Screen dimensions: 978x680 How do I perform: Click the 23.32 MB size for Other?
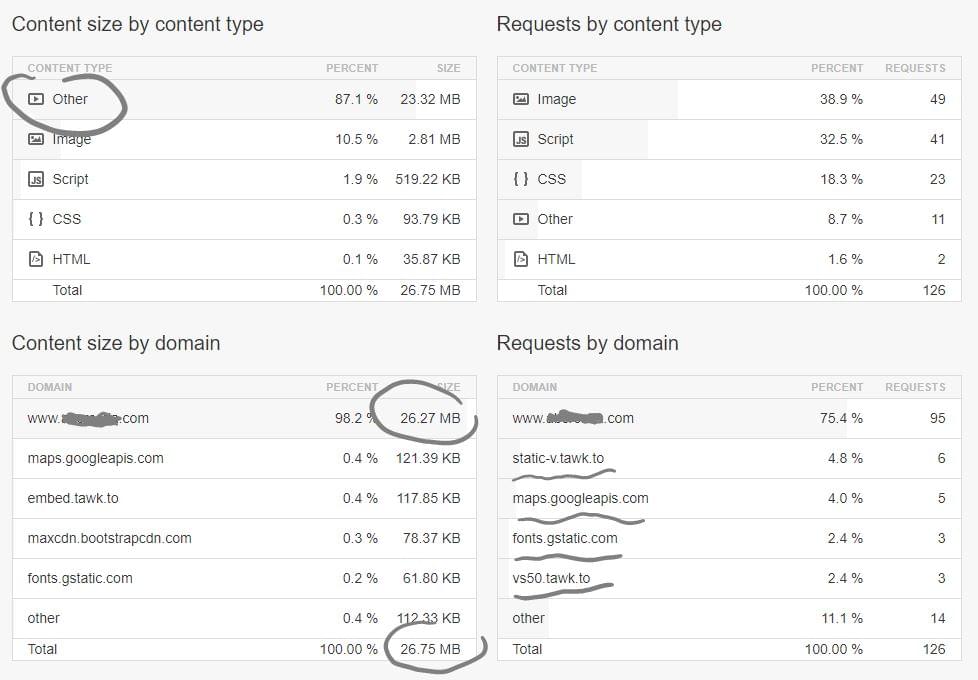click(430, 99)
